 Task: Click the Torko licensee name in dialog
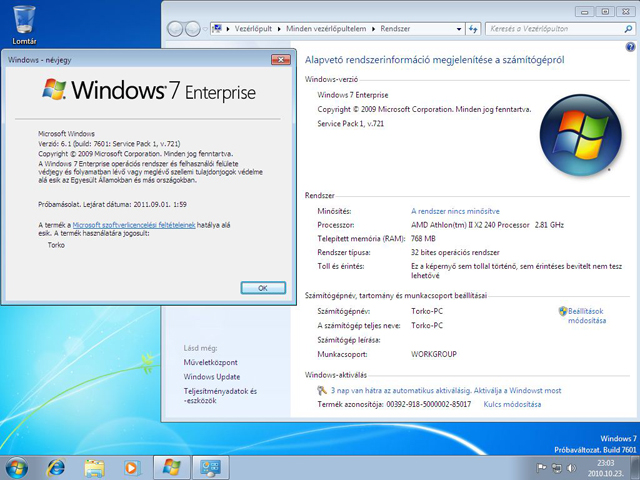point(56,245)
